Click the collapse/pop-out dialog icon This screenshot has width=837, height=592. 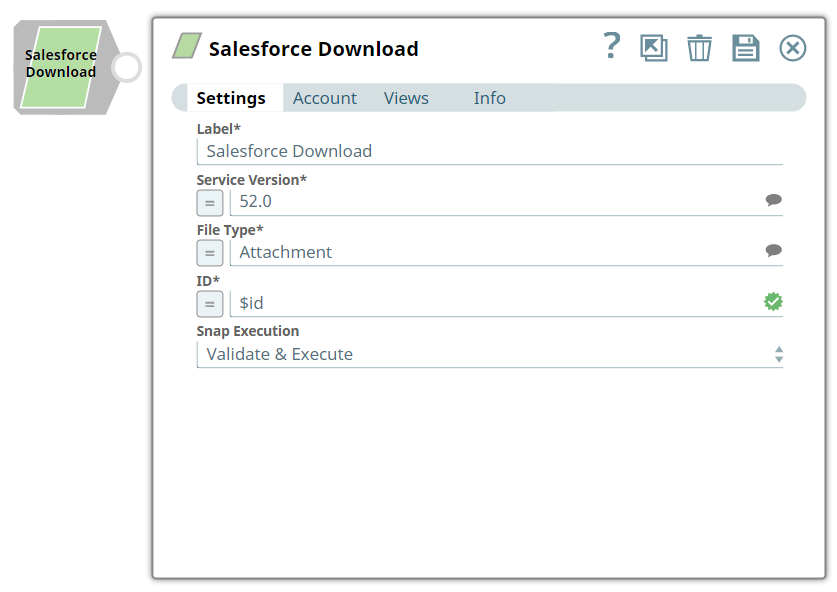point(654,48)
